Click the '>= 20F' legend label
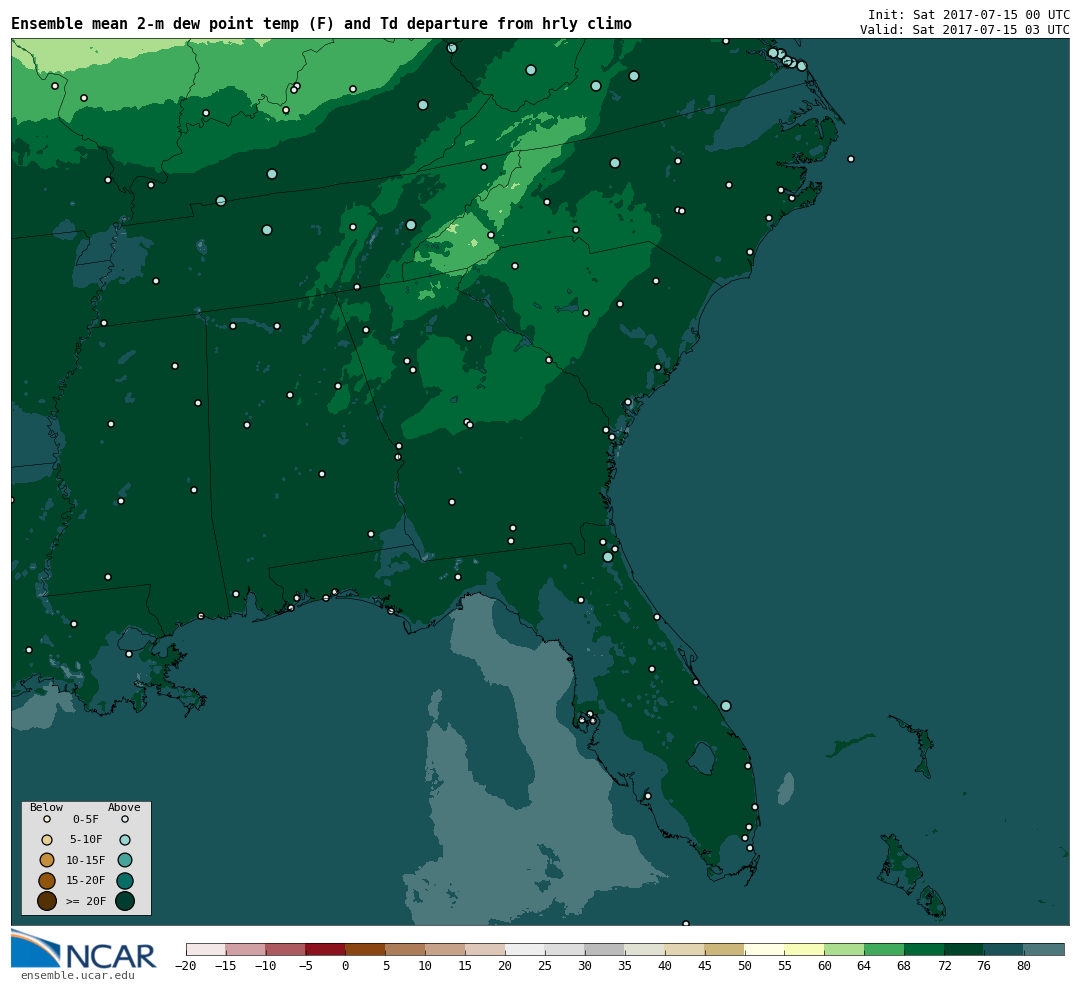 pos(86,901)
